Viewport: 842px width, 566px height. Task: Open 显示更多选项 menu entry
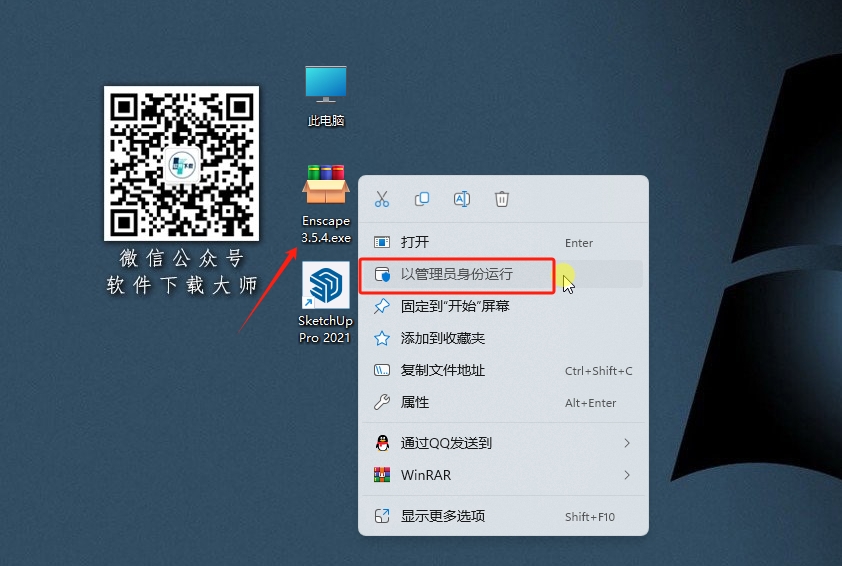tap(503, 516)
